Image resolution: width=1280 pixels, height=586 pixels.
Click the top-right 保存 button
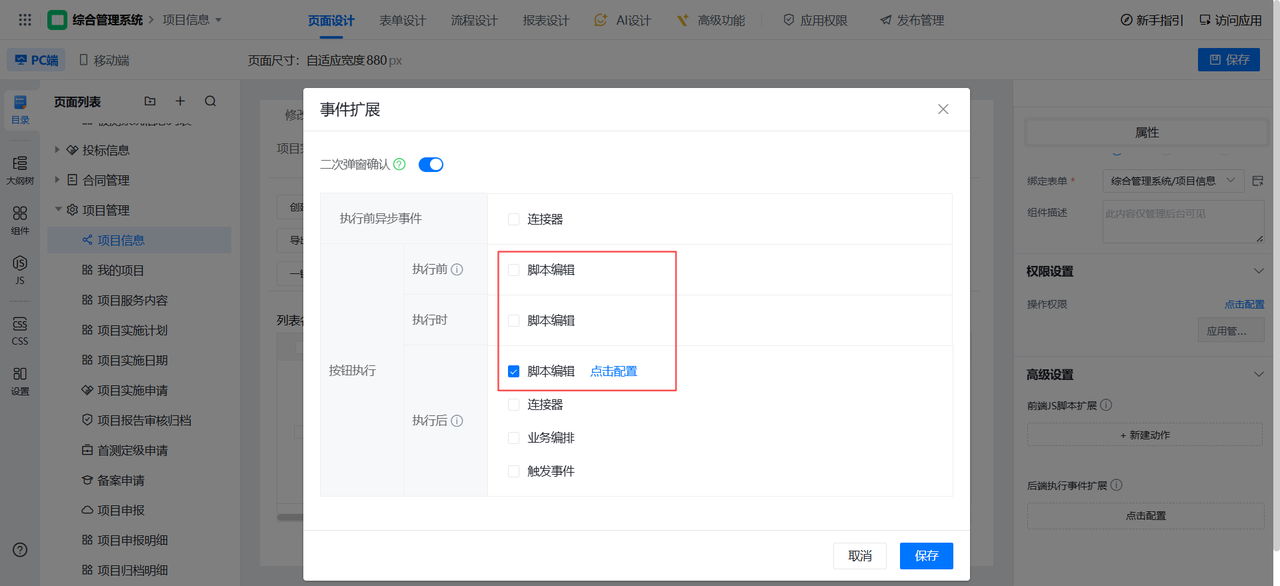[1229, 60]
